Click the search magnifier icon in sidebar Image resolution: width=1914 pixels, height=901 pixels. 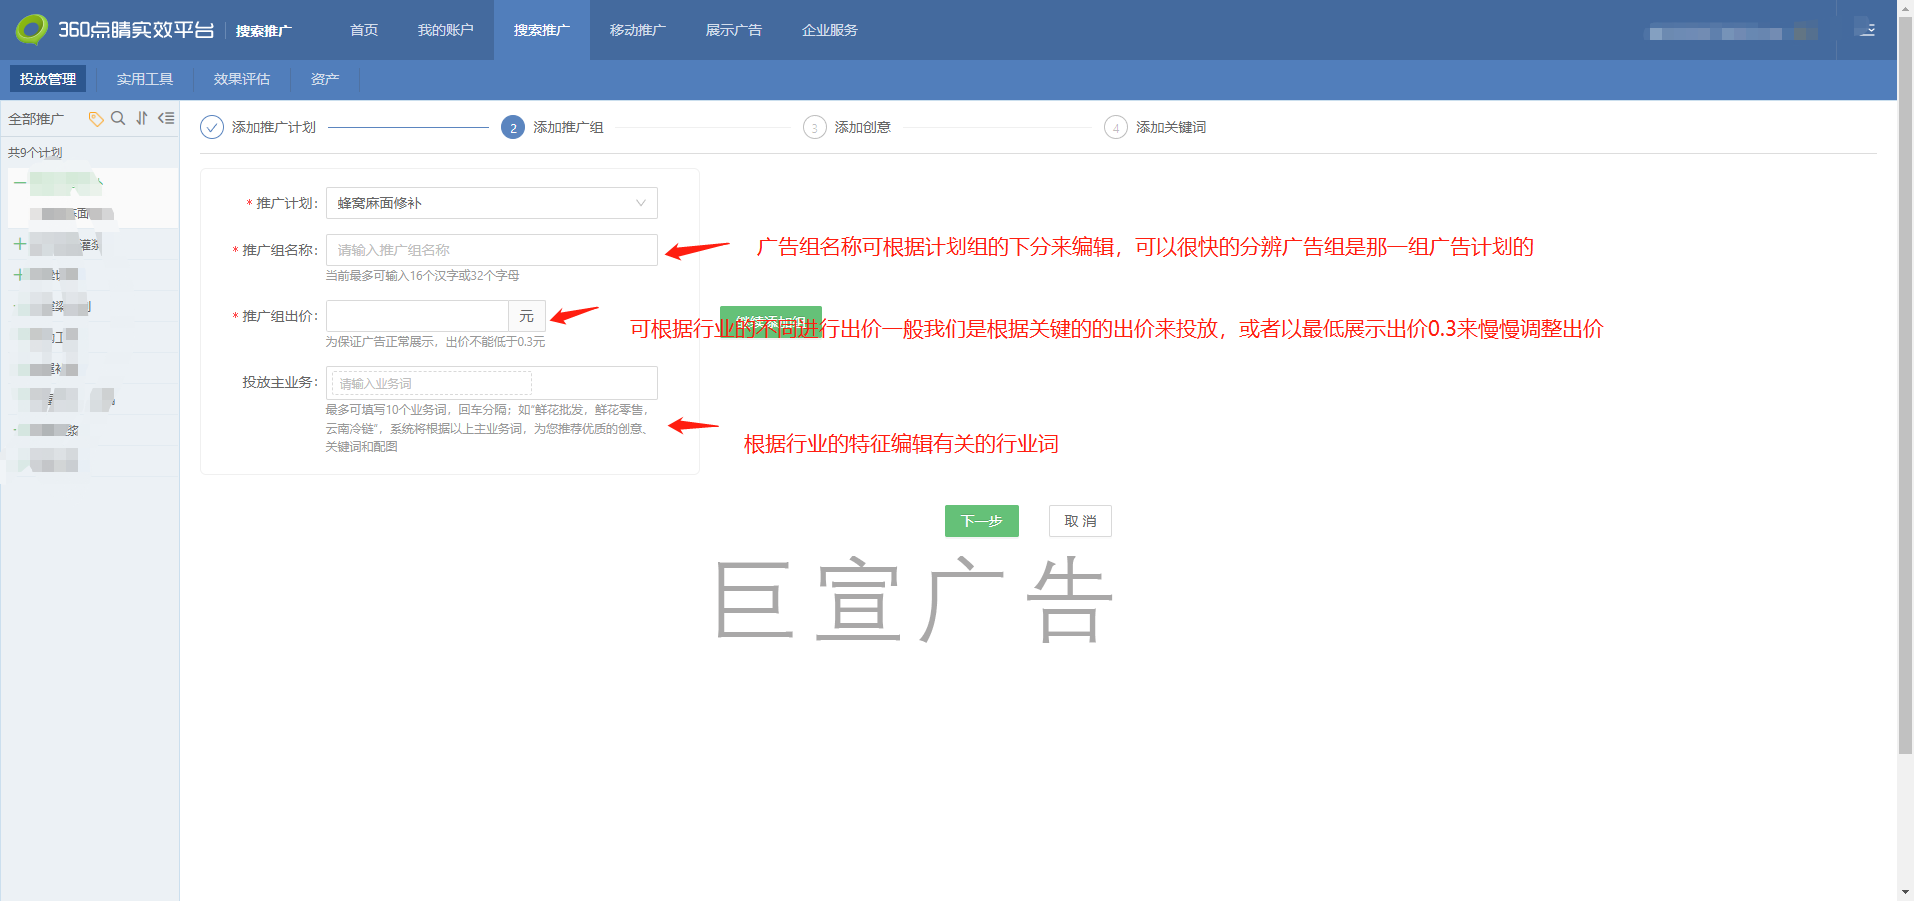118,118
